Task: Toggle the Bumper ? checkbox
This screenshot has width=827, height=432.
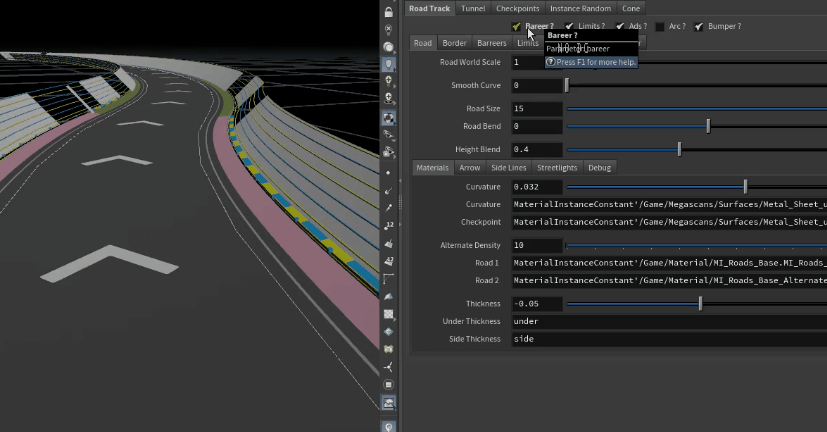Action: pyautogui.click(x=699, y=26)
